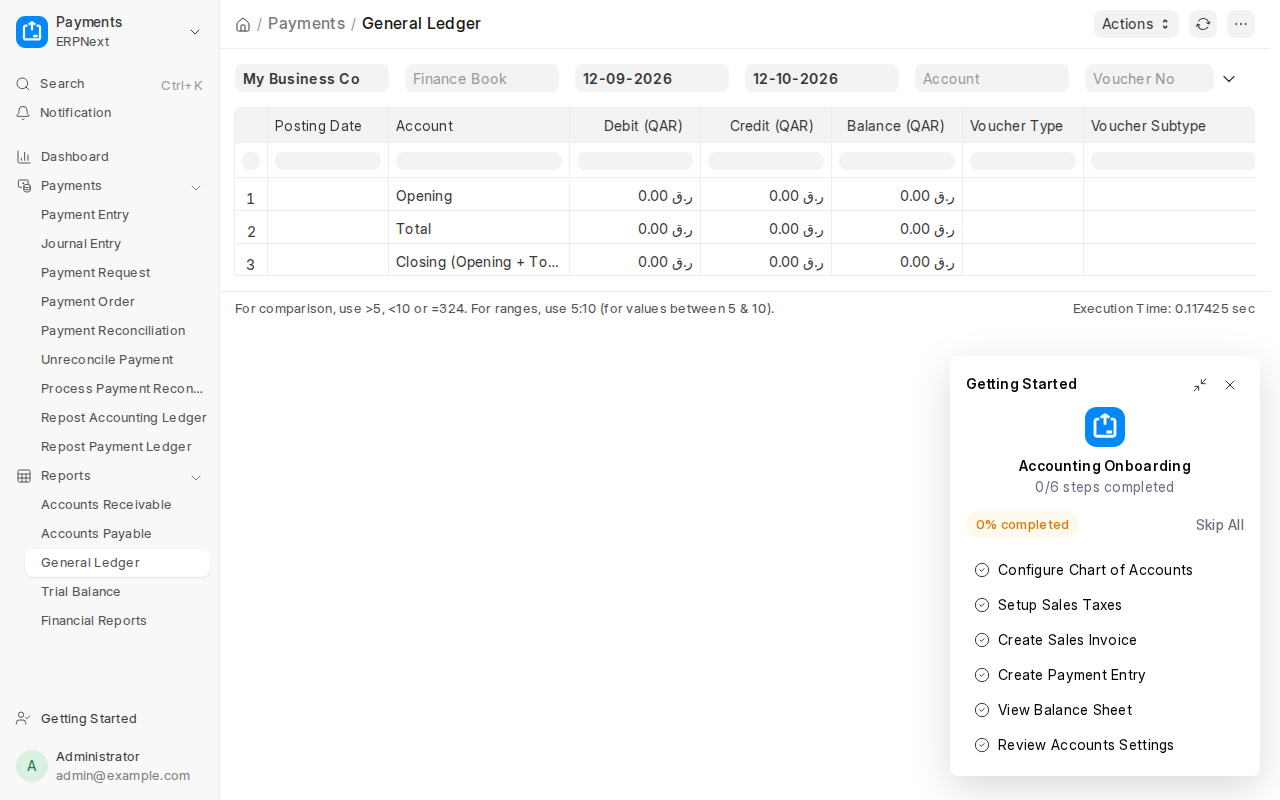Viewport: 1280px width, 800px height.
Task: Expand more filters chevron
Action: (x=1229, y=79)
